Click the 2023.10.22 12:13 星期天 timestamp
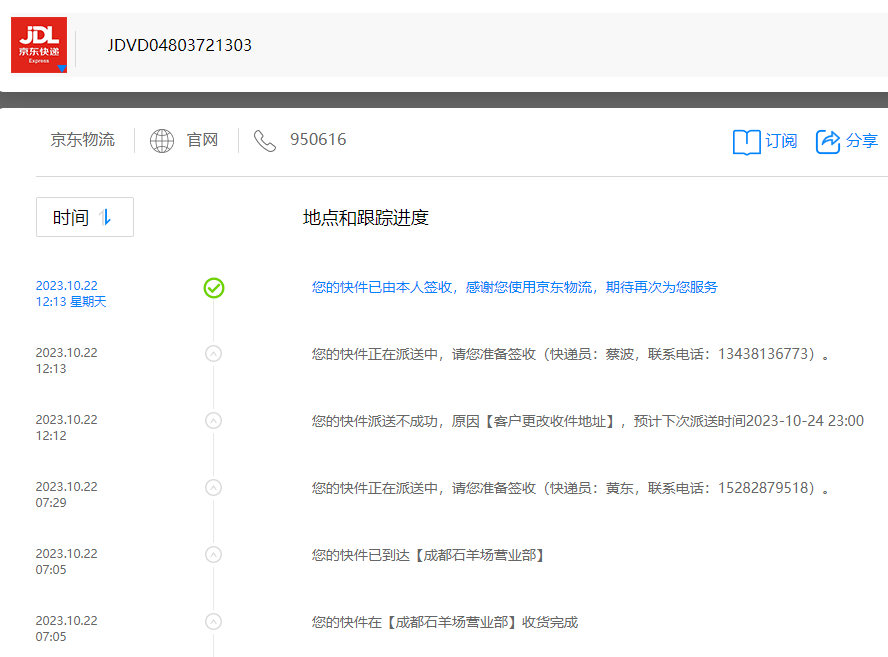 (x=71, y=293)
